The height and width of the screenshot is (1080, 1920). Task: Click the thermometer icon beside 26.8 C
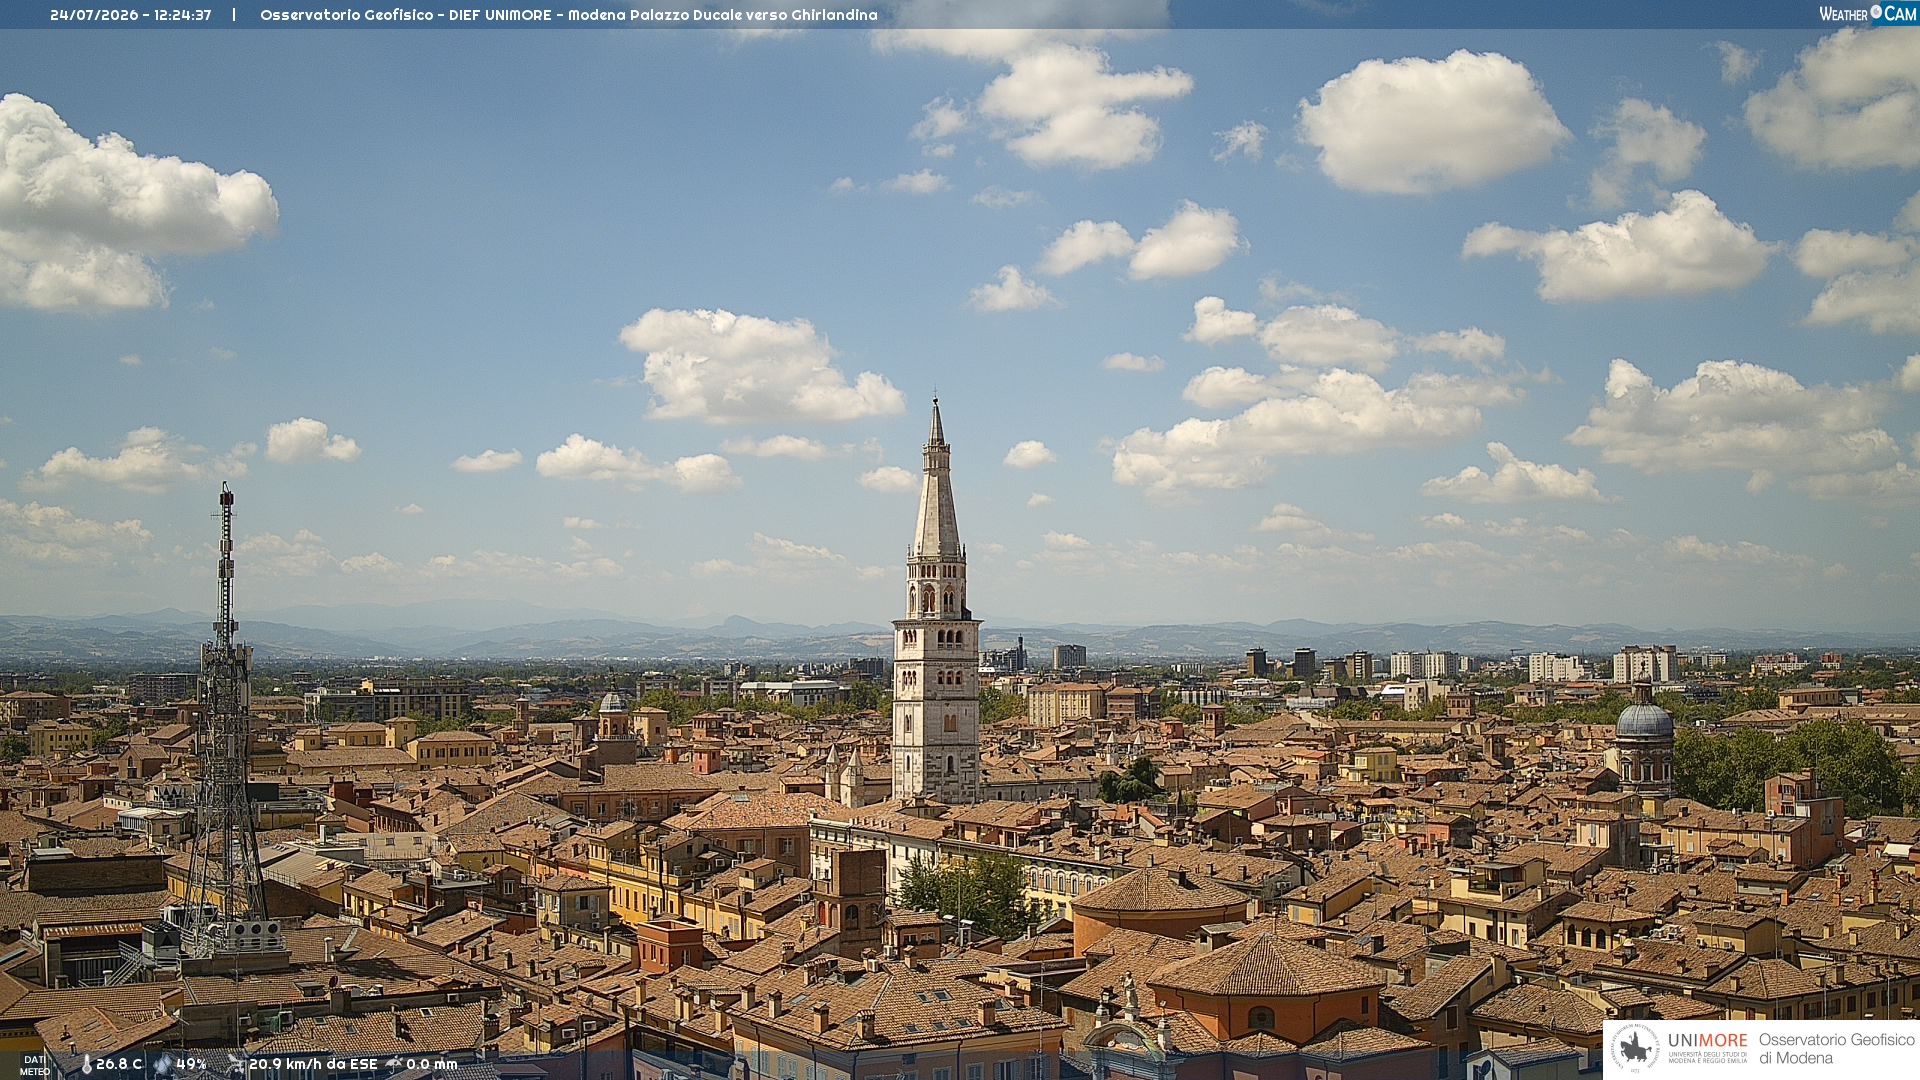(86, 1065)
